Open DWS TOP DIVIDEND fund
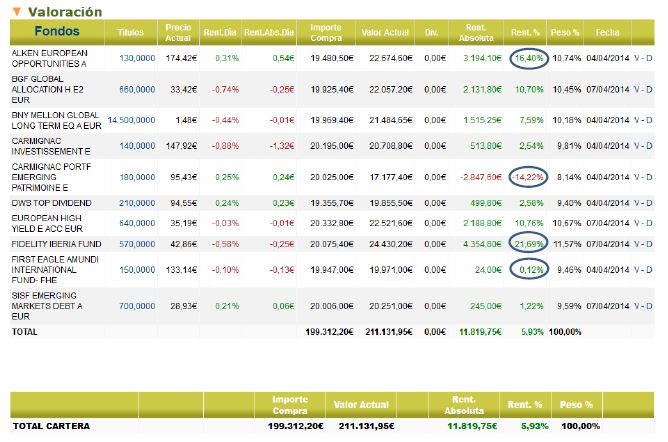This screenshot has width=668, height=442. pos(52,203)
